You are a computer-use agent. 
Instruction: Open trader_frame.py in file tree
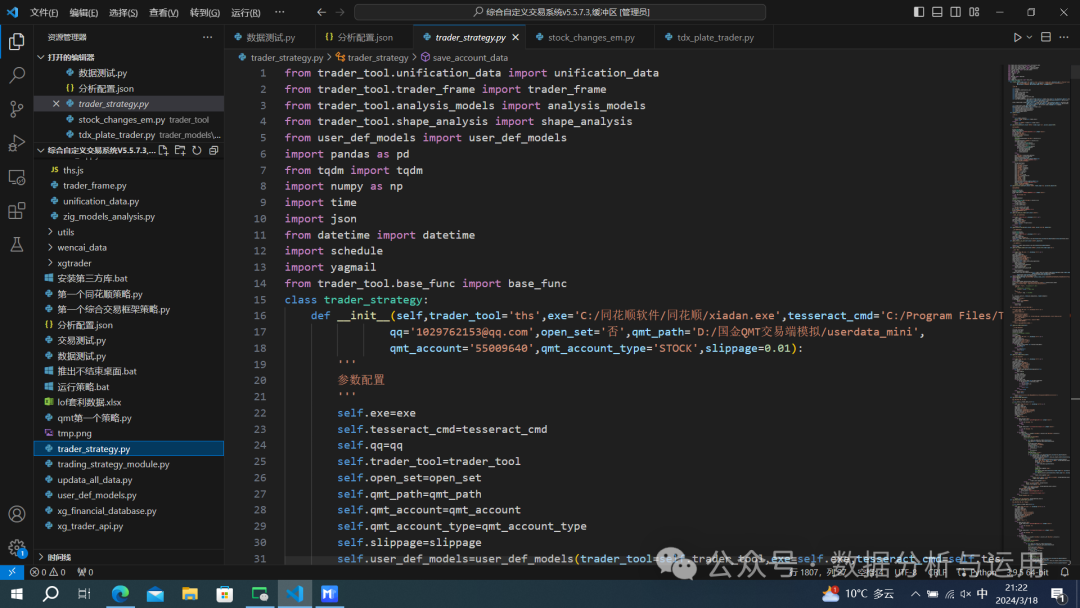(94, 185)
